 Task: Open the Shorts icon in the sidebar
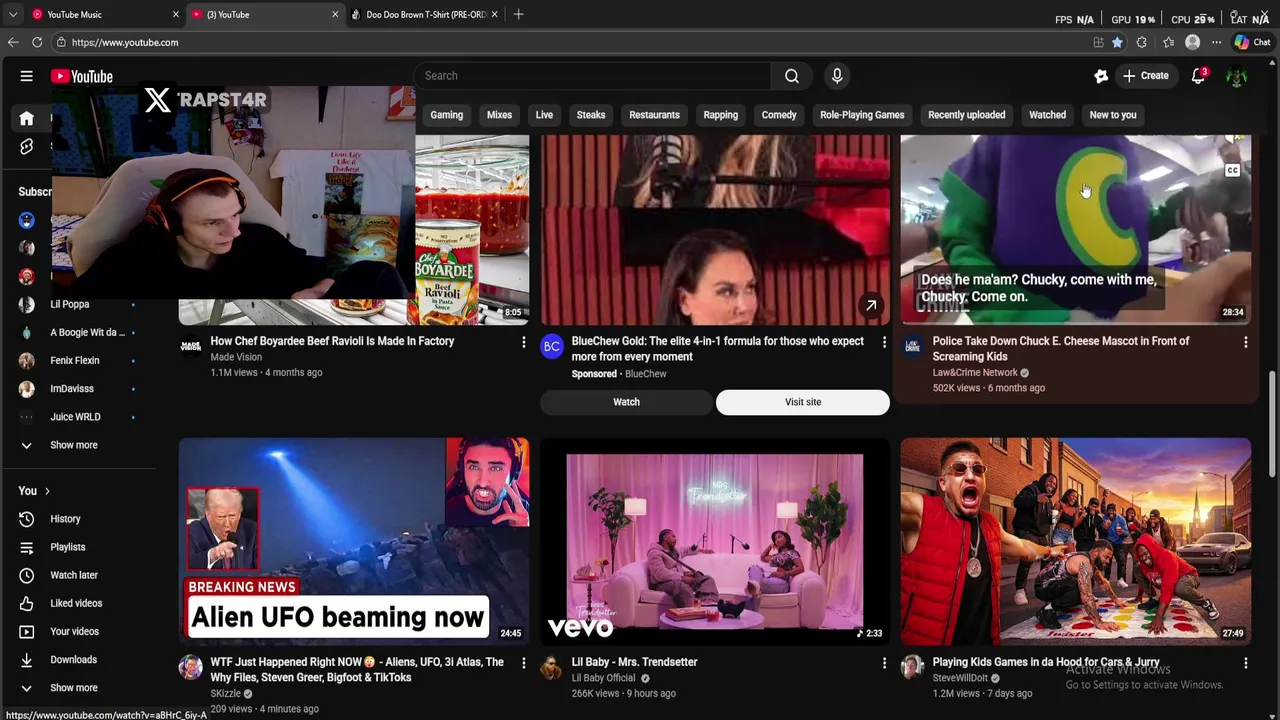(27, 146)
